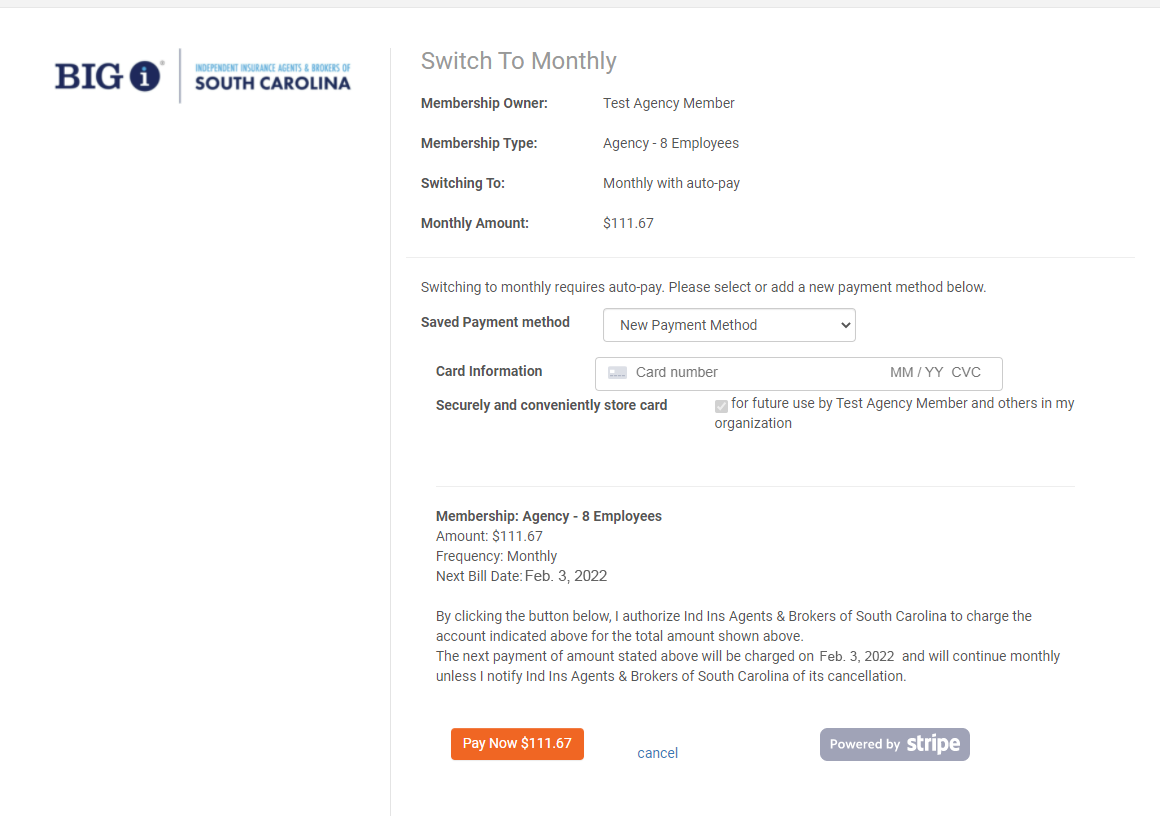This screenshot has width=1160, height=816.
Task: Click the Big I logo icon
Action: 109,76
